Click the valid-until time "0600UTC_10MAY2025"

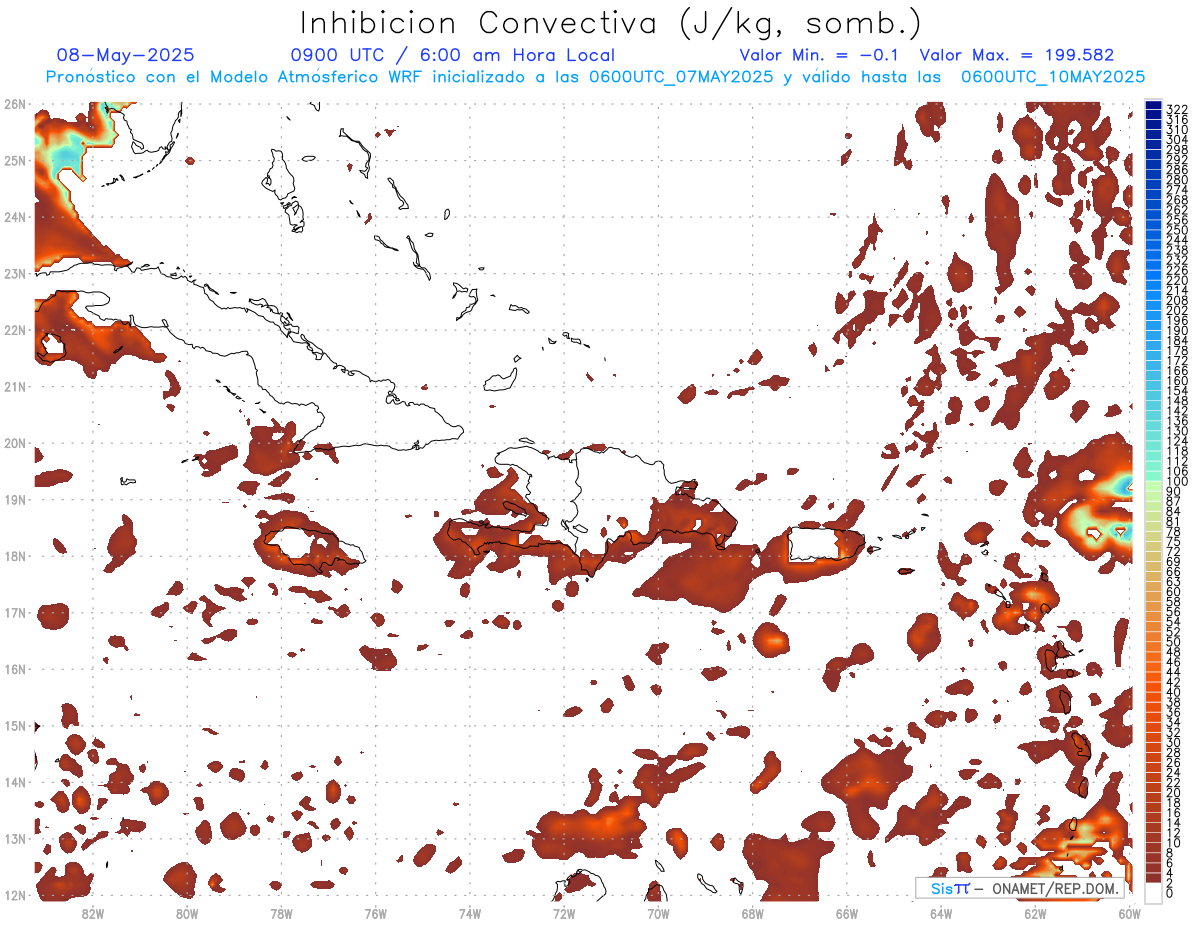[1052, 76]
